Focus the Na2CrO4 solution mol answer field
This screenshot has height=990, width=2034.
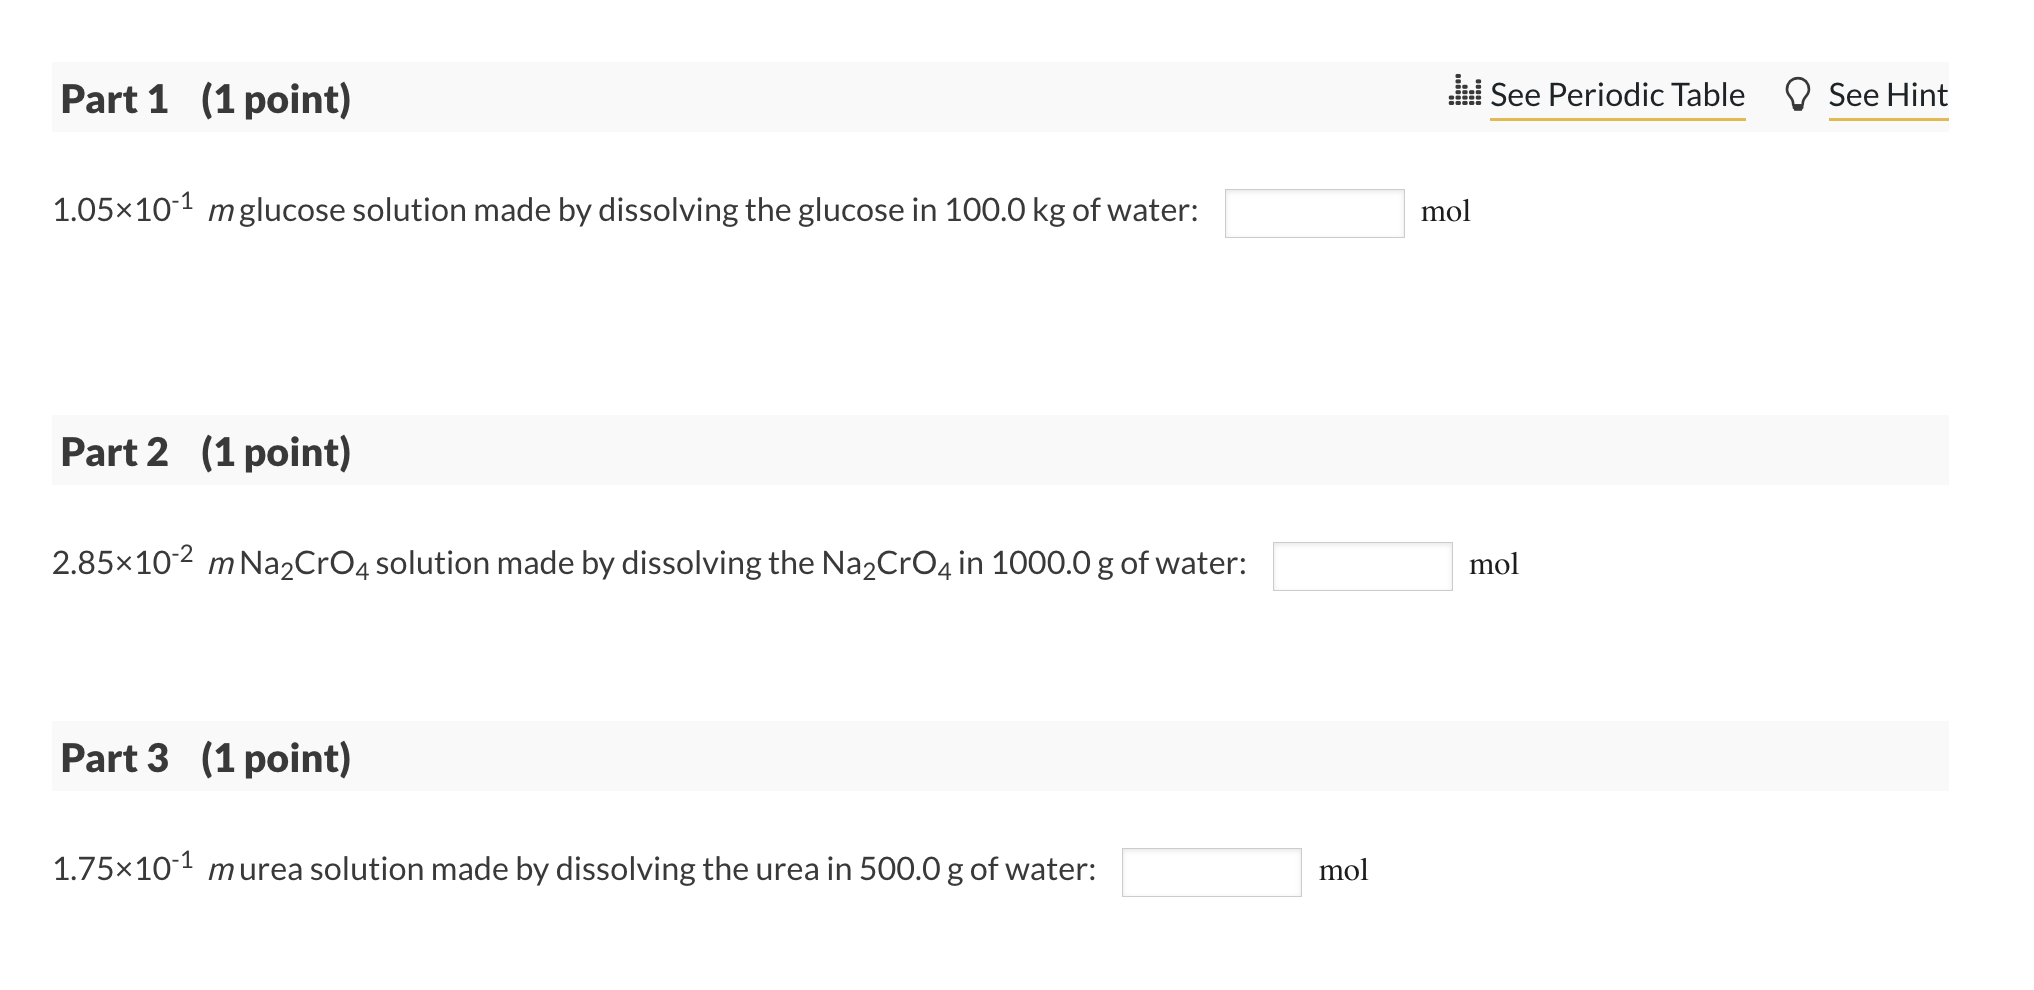pos(1362,566)
